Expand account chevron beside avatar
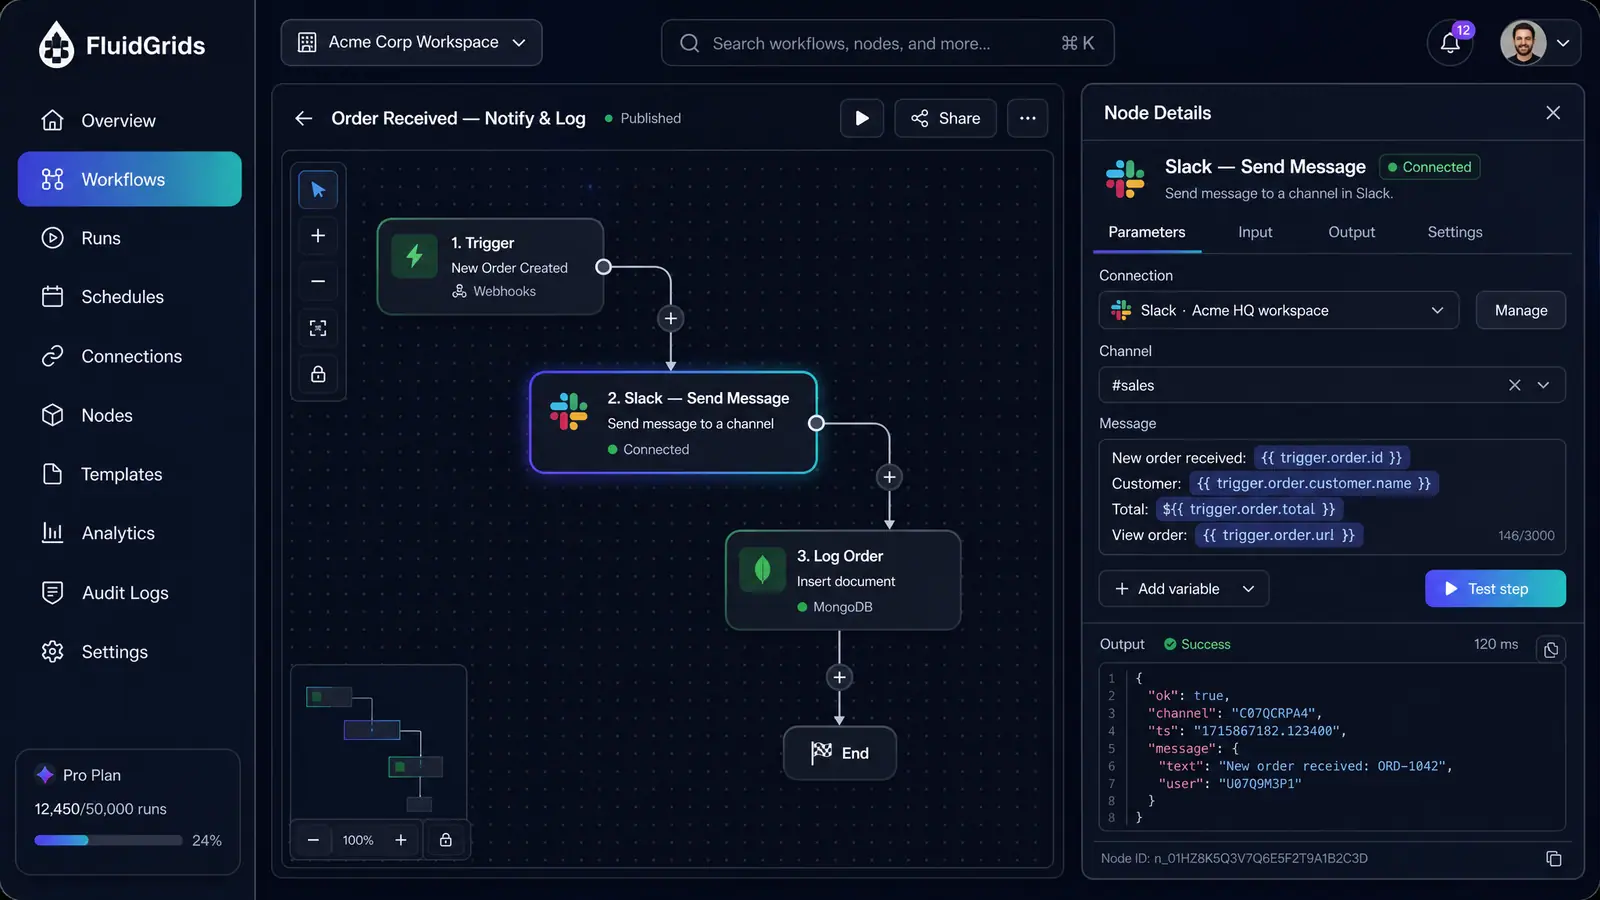Viewport: 1600px width, 900px height. click(1563, 43)
